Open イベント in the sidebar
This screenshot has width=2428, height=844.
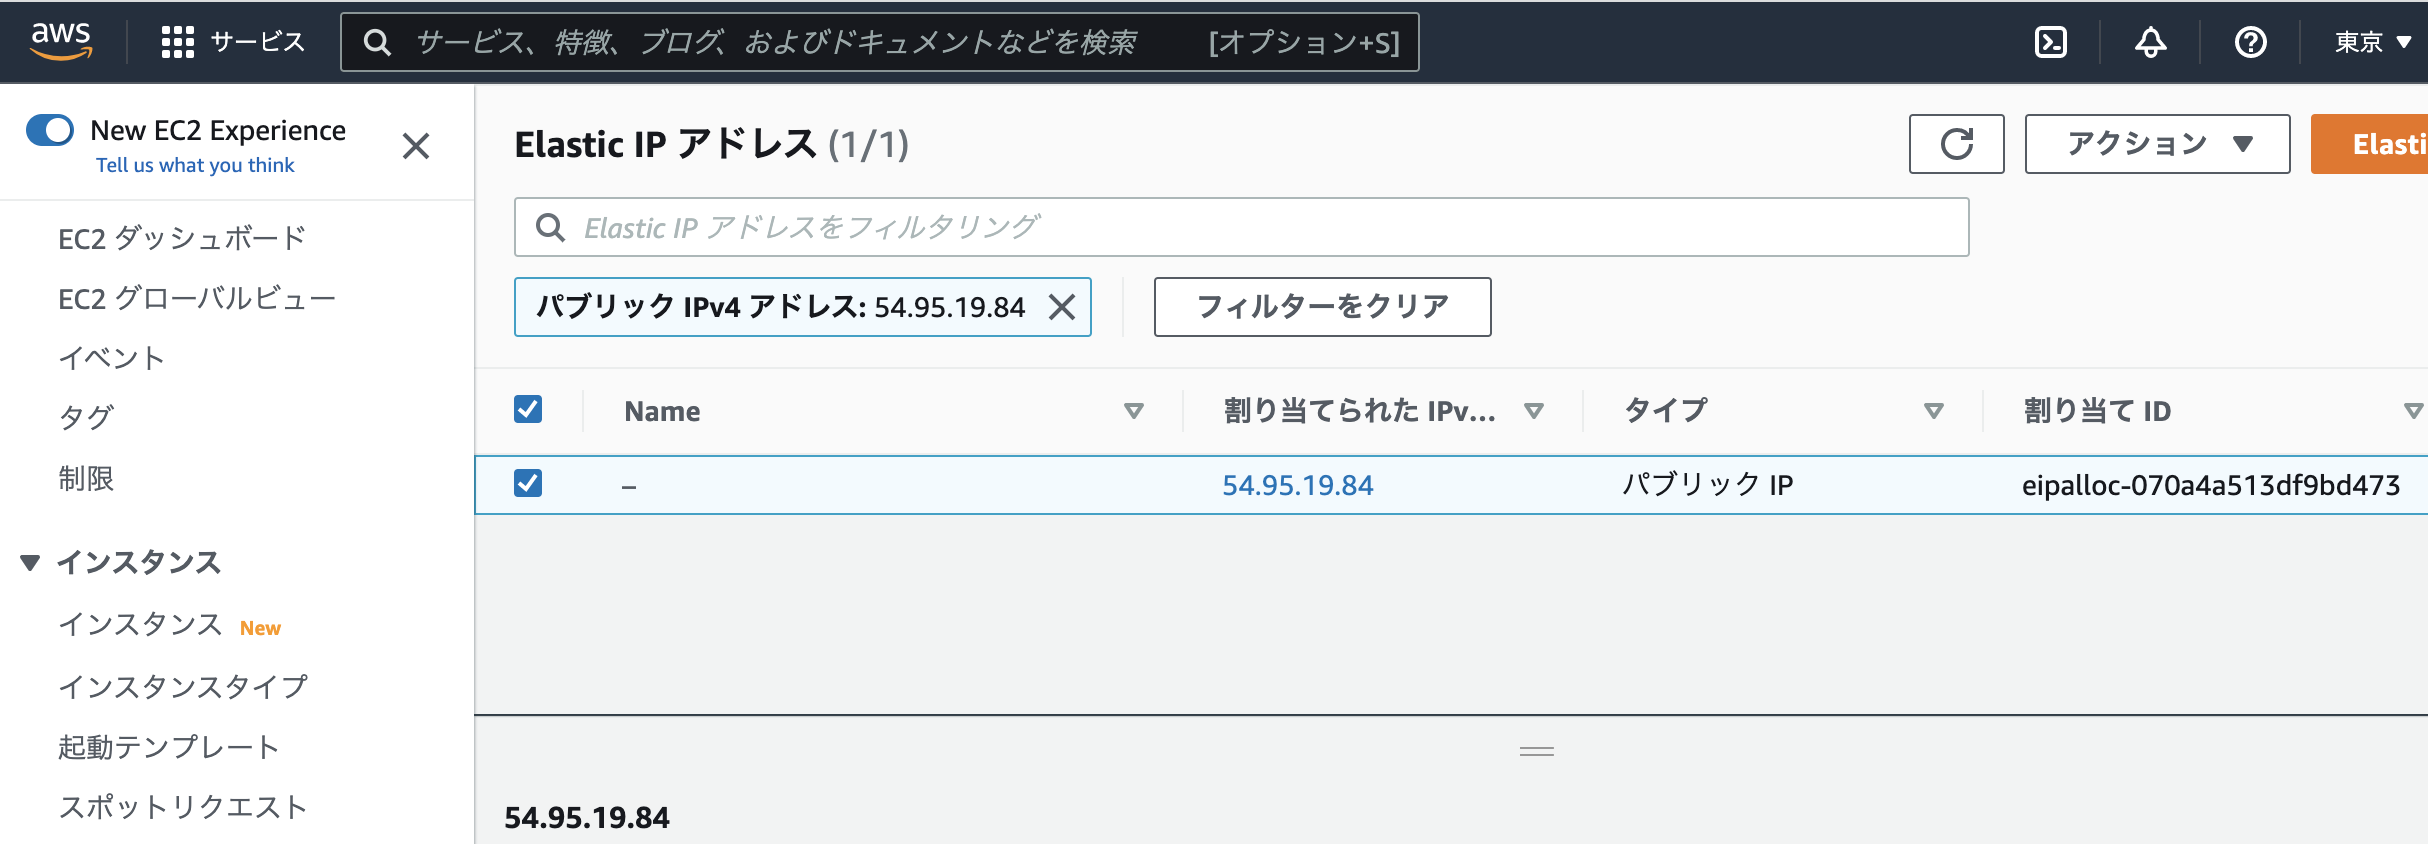pyautogui.click(x=111, y=359)
